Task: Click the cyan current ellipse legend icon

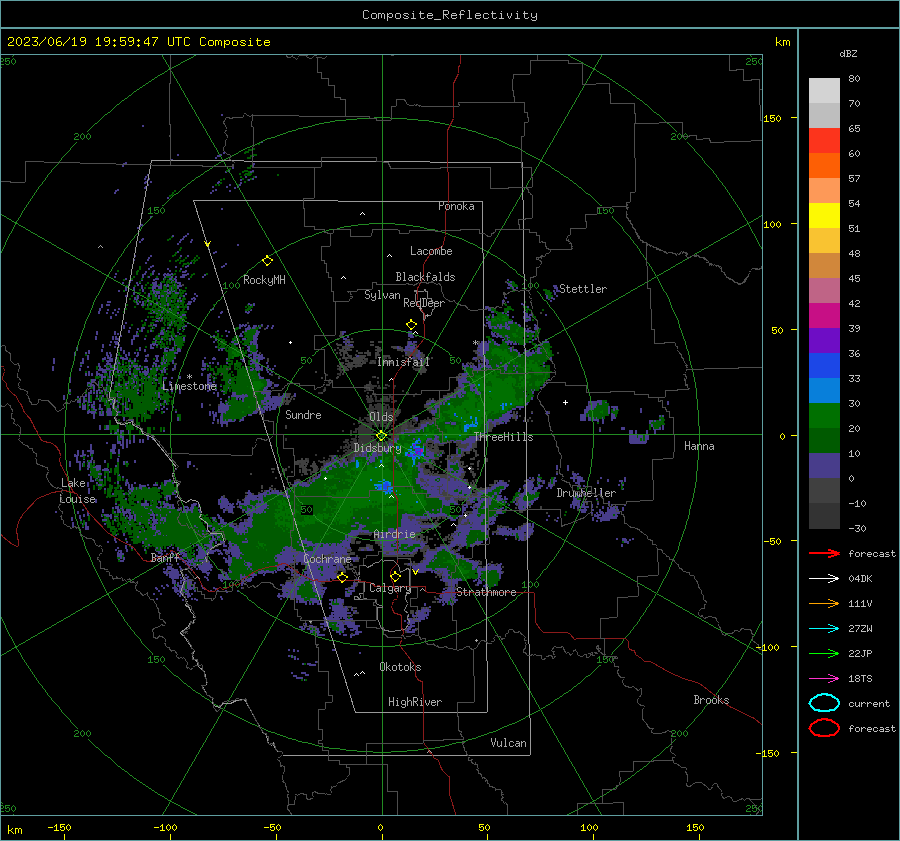Action: 824,703
